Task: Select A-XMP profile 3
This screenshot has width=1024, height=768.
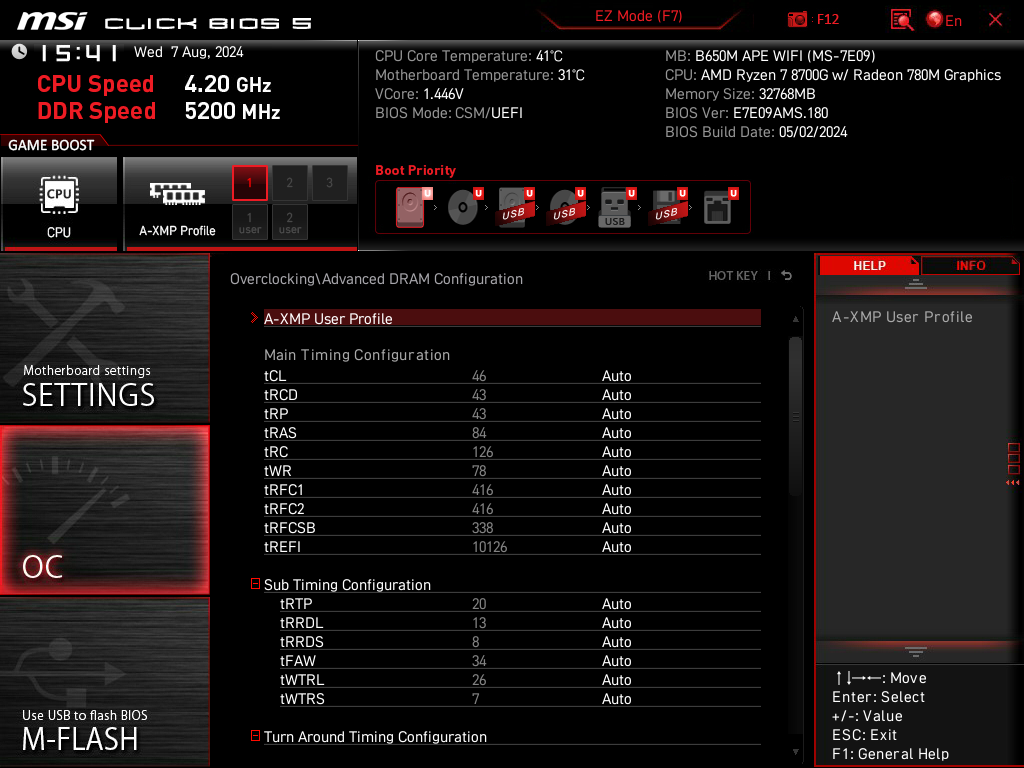Action: coord(329,182)
